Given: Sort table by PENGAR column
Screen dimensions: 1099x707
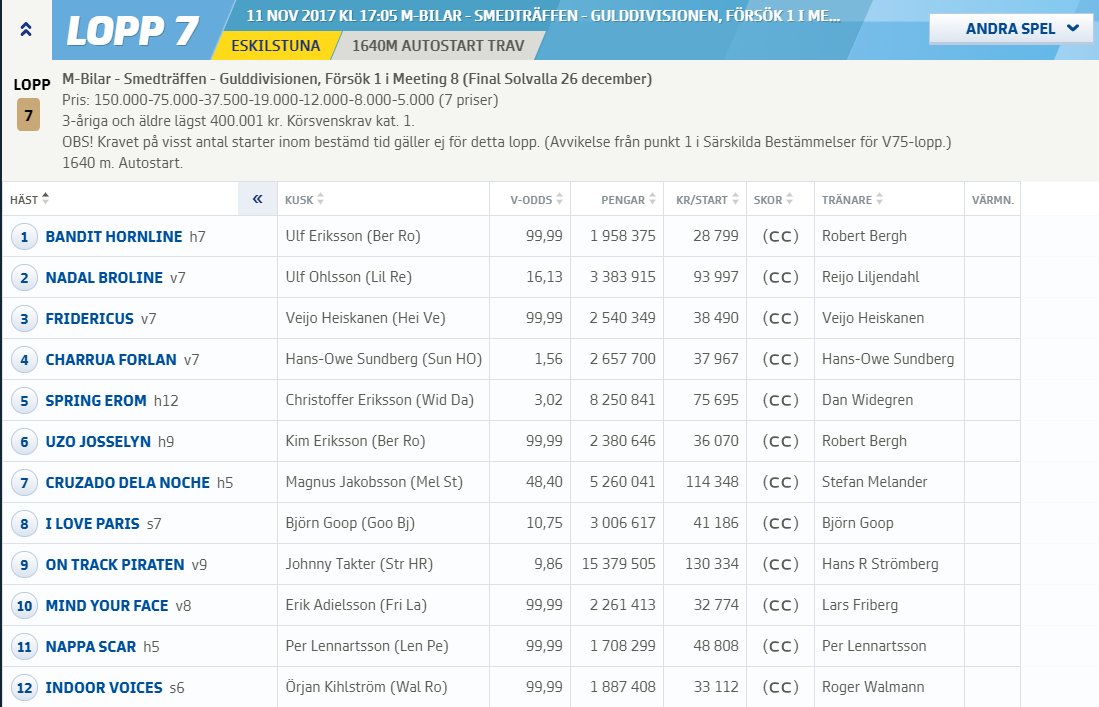Looking at the screenshot, I should 628,200.
